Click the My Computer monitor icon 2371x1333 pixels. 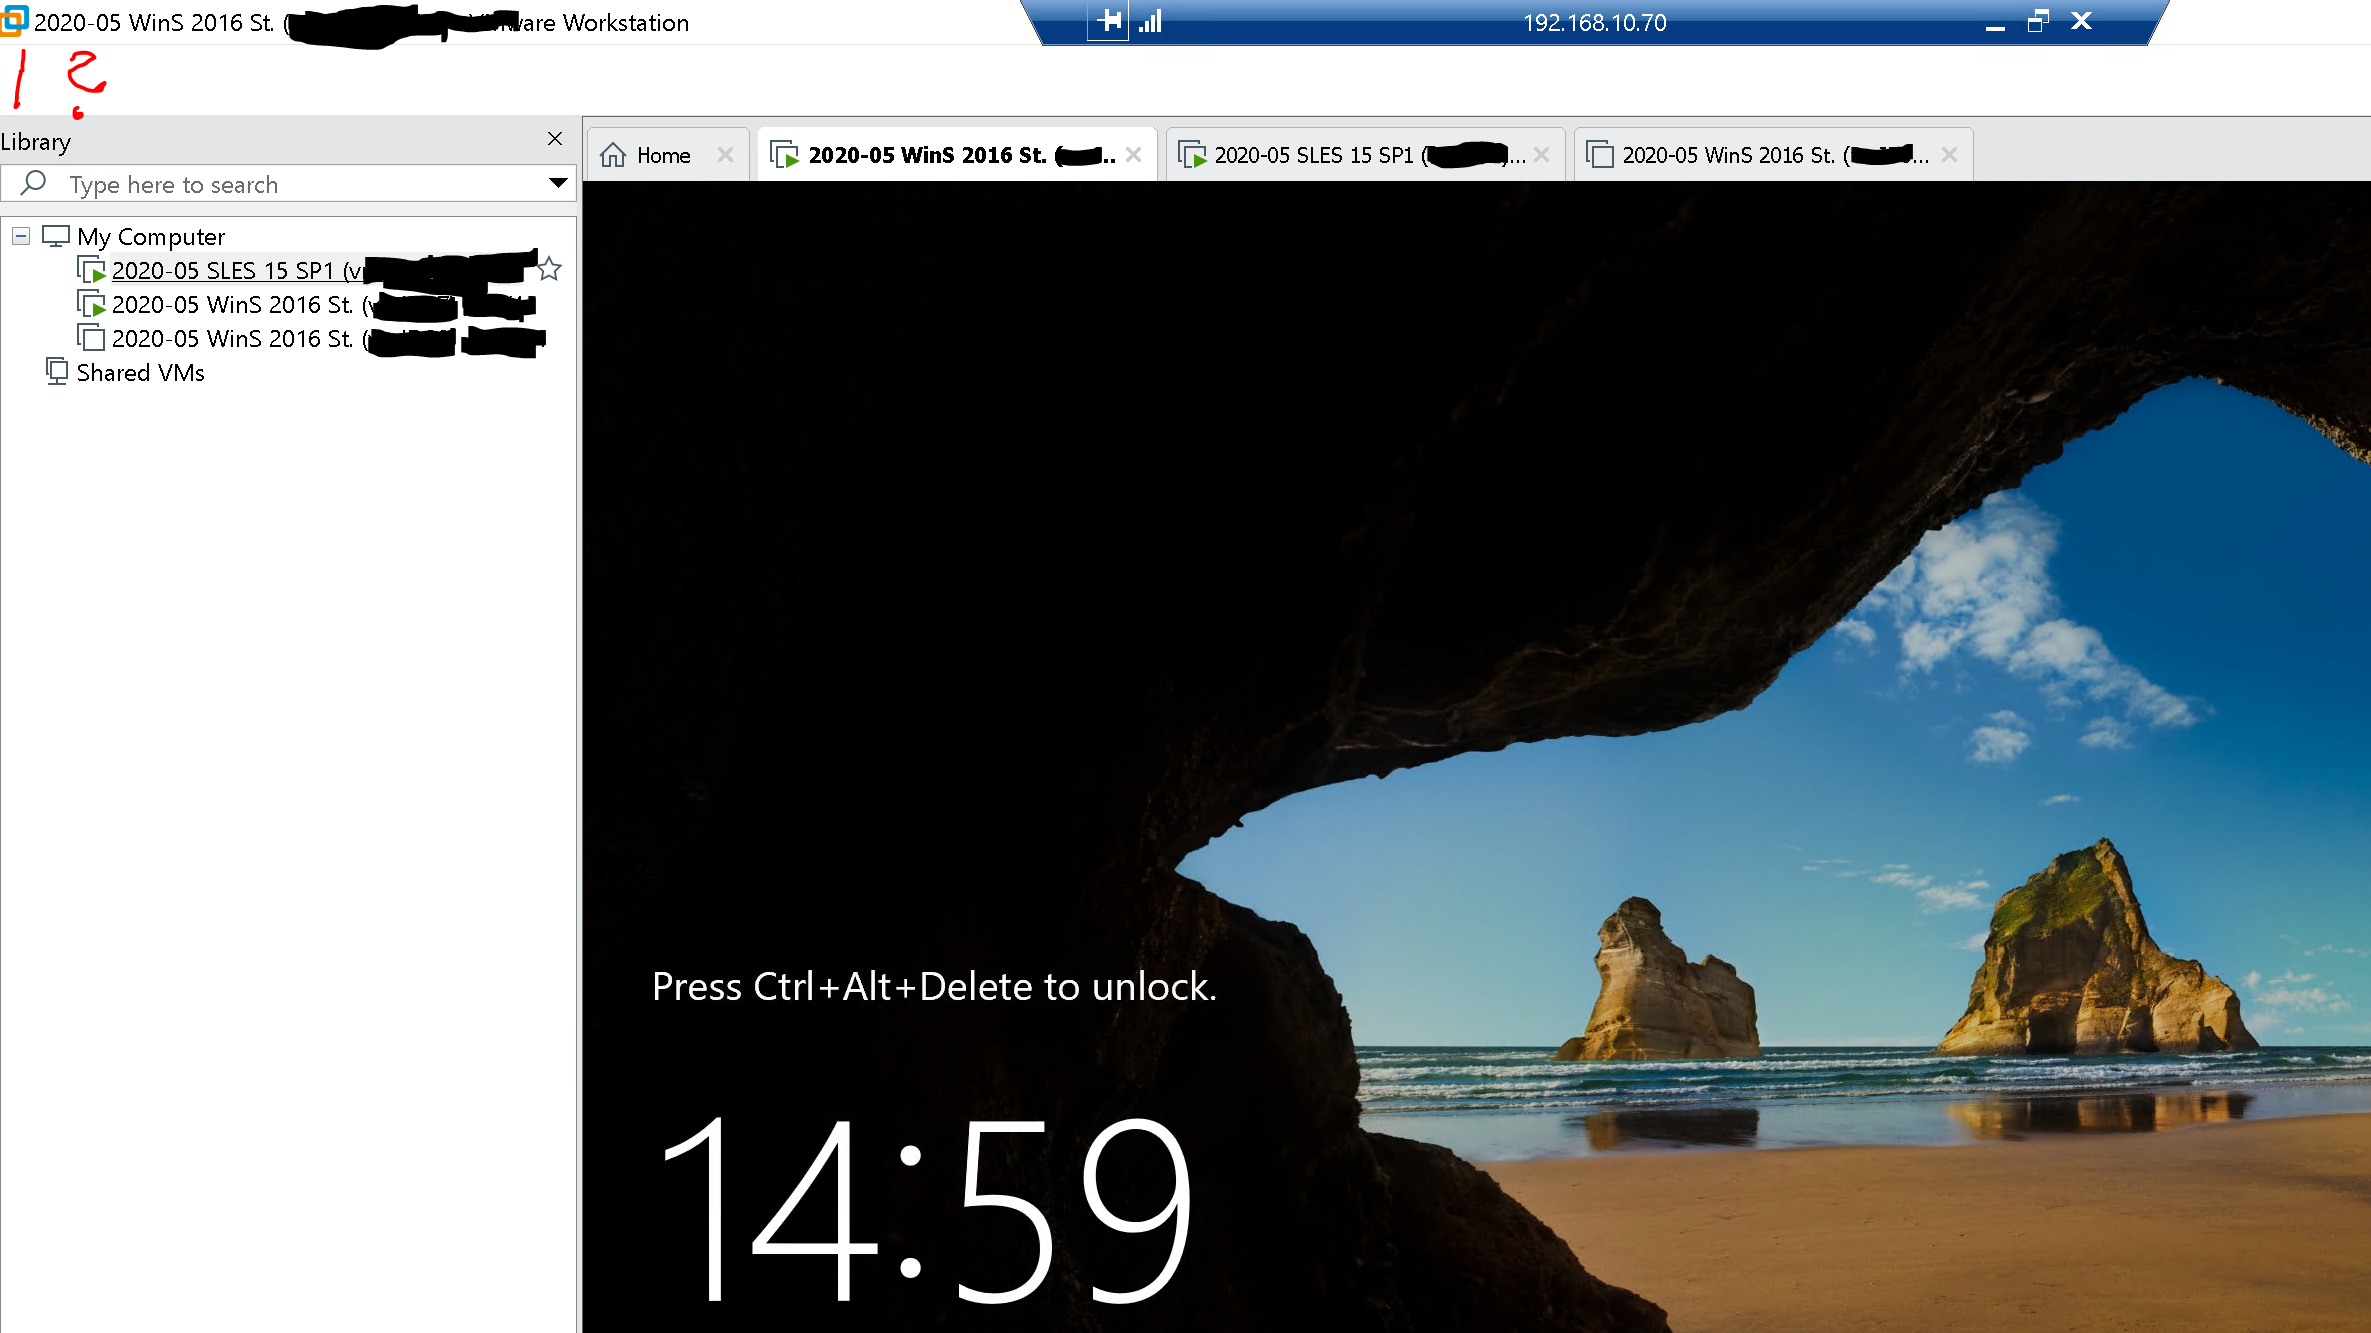(56, 236)
